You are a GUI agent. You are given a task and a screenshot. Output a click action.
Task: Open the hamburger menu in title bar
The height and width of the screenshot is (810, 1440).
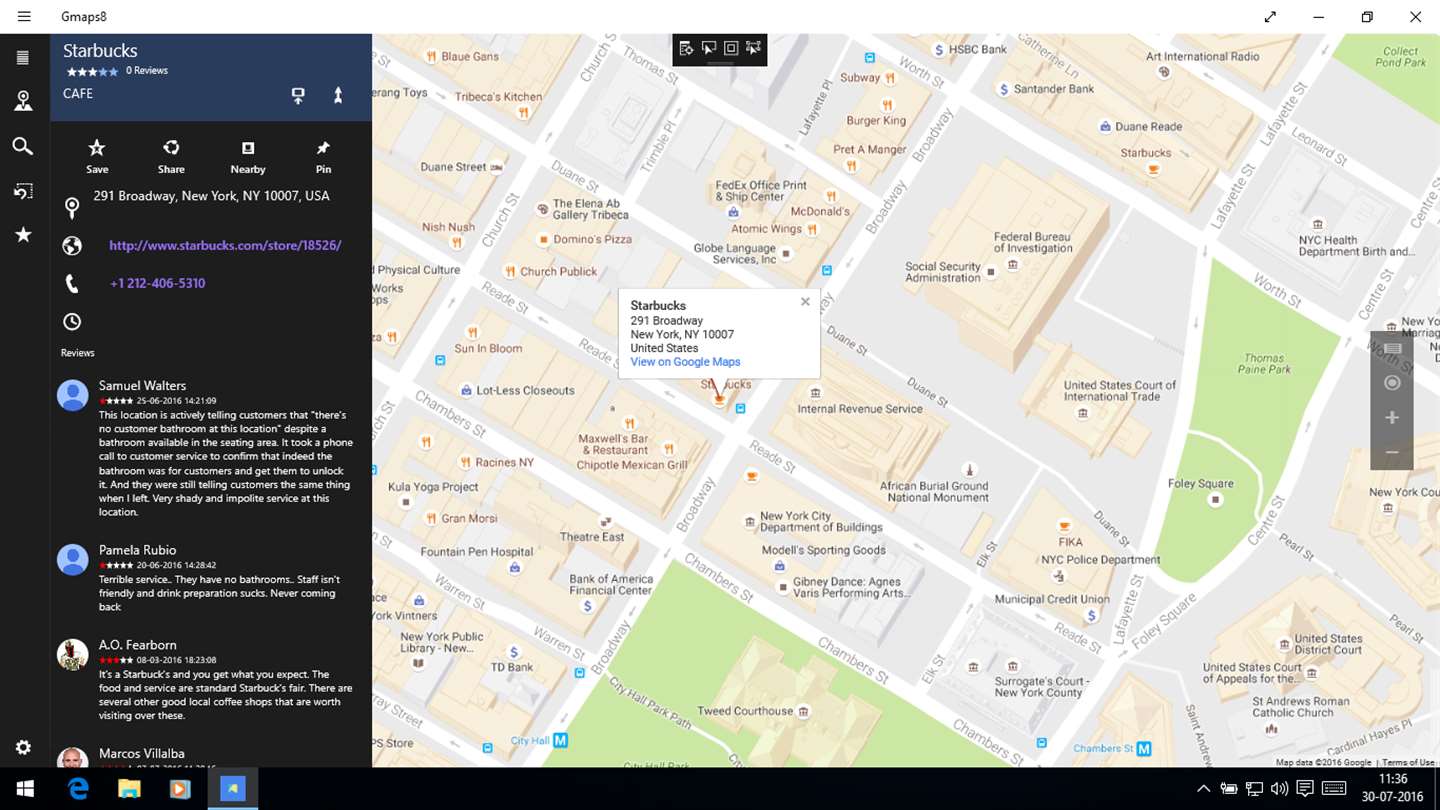click(x=24, y=17)
